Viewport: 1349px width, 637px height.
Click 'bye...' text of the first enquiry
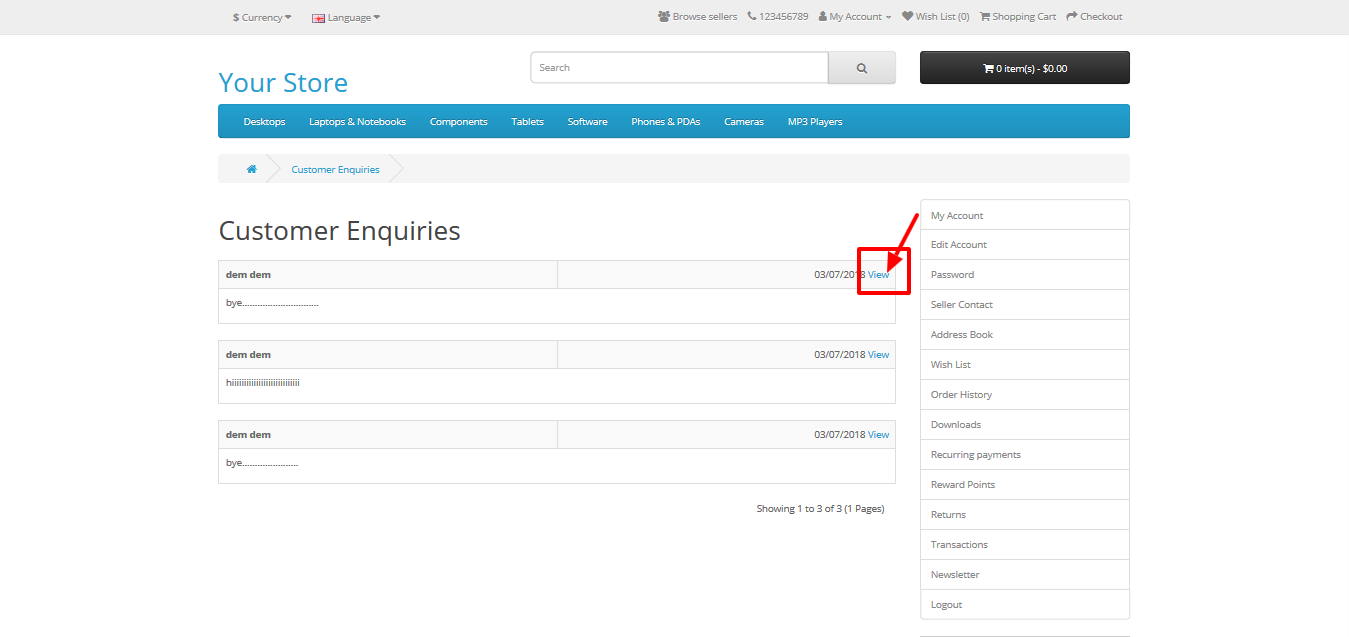pos(272,303)
